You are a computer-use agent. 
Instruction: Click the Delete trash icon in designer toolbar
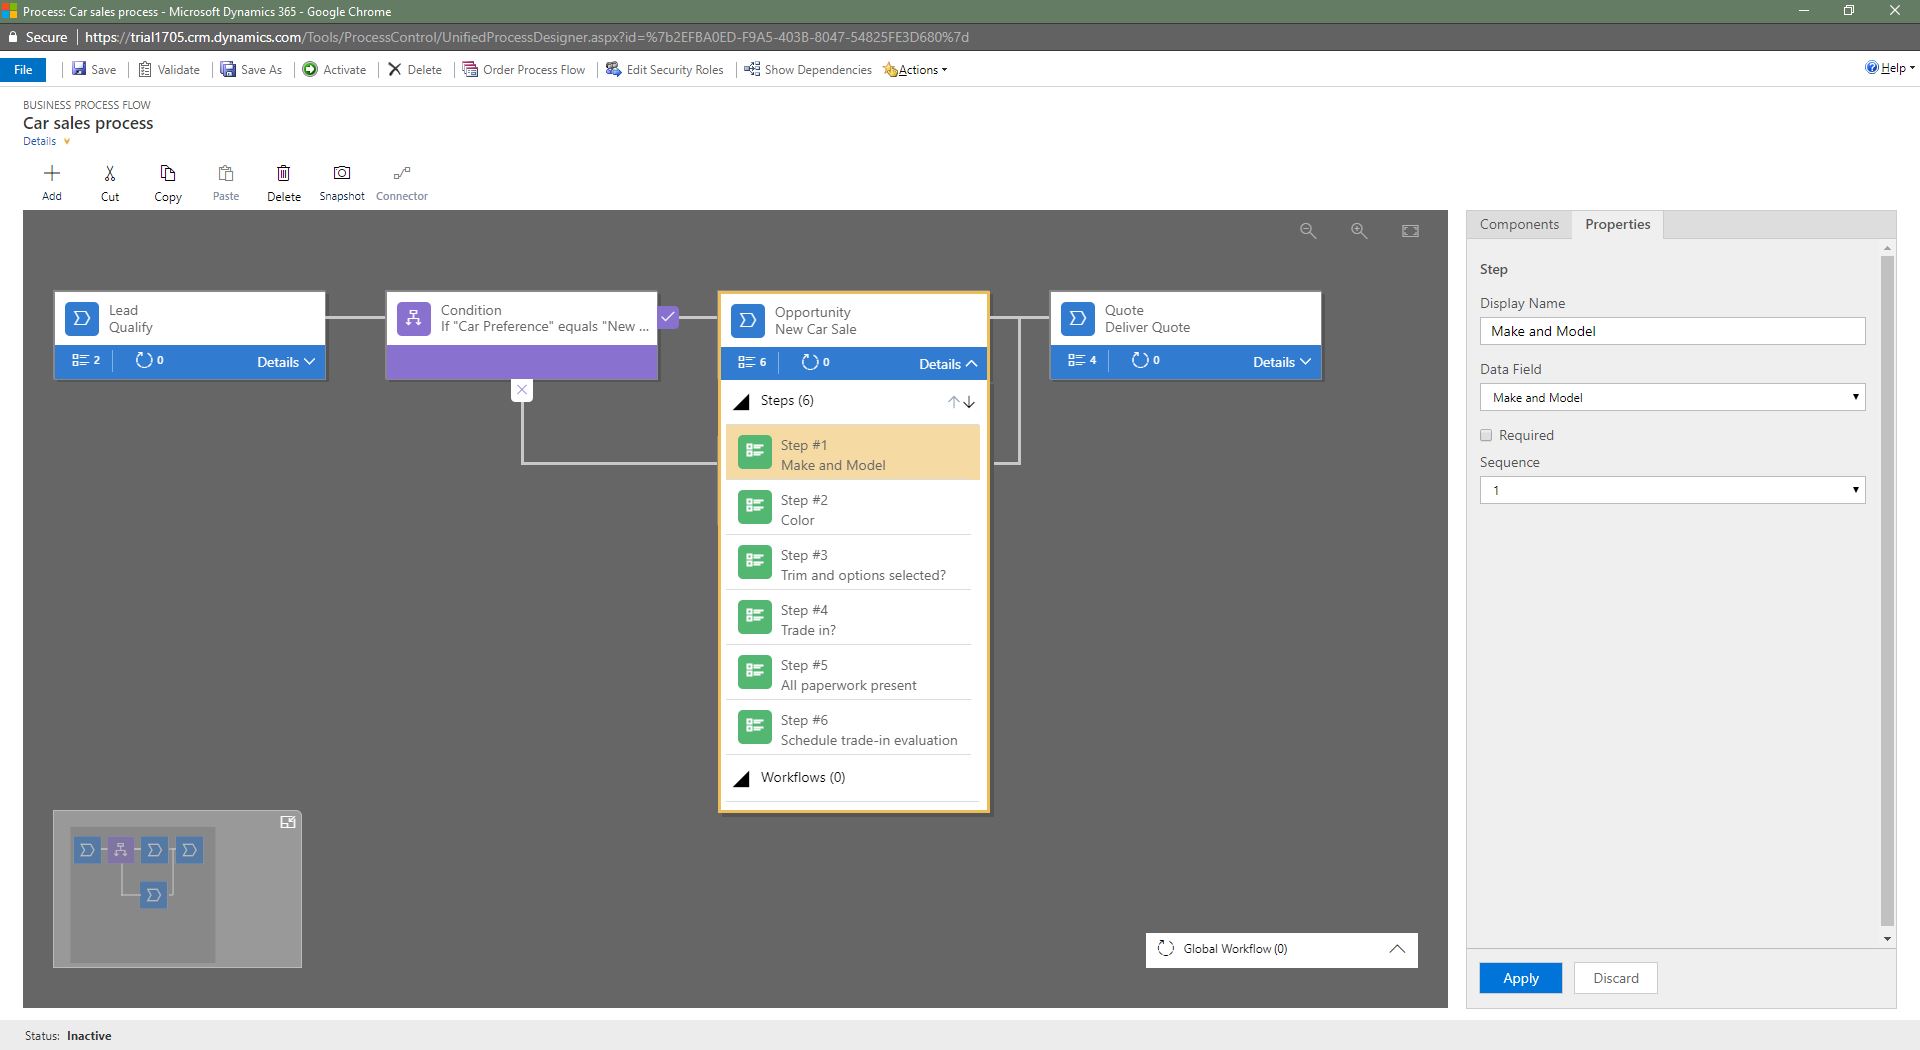click(x=284, y=174)
